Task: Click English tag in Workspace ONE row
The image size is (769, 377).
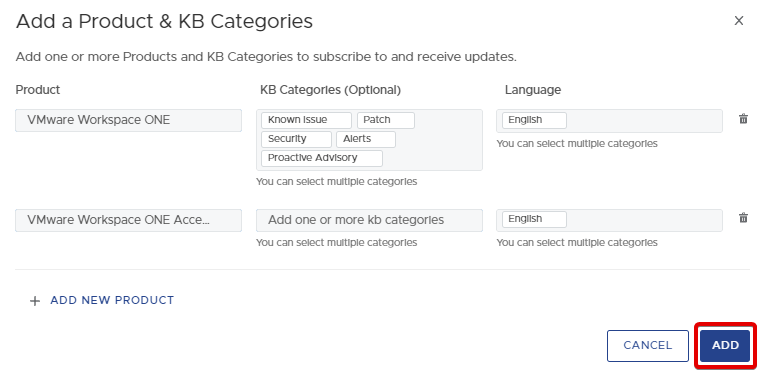Action: click(x=534, y=120)
